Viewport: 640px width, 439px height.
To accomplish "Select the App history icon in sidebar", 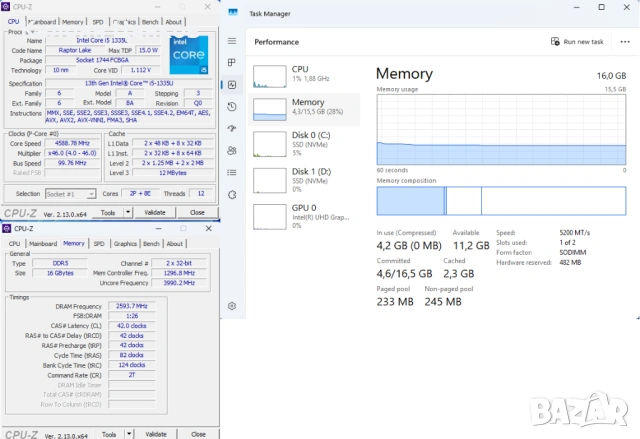I will 232,107.
